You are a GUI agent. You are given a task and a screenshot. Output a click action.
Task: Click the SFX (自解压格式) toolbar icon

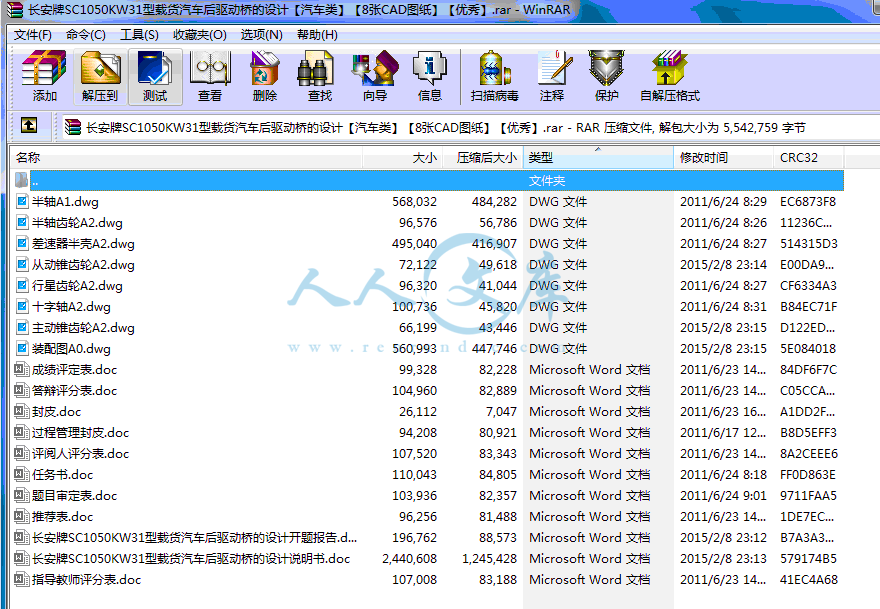670,76
